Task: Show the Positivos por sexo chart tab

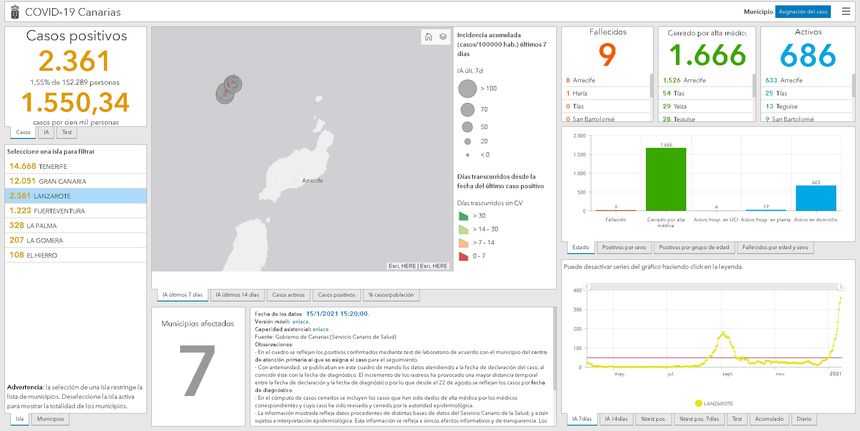Action: point(625,247)
